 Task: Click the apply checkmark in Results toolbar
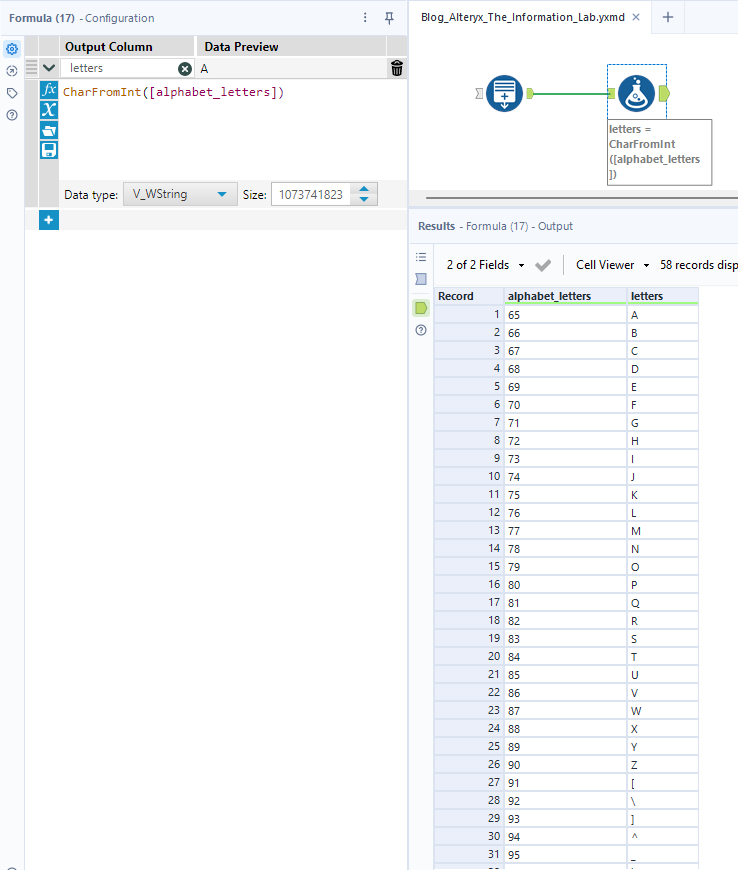(543, 265)
